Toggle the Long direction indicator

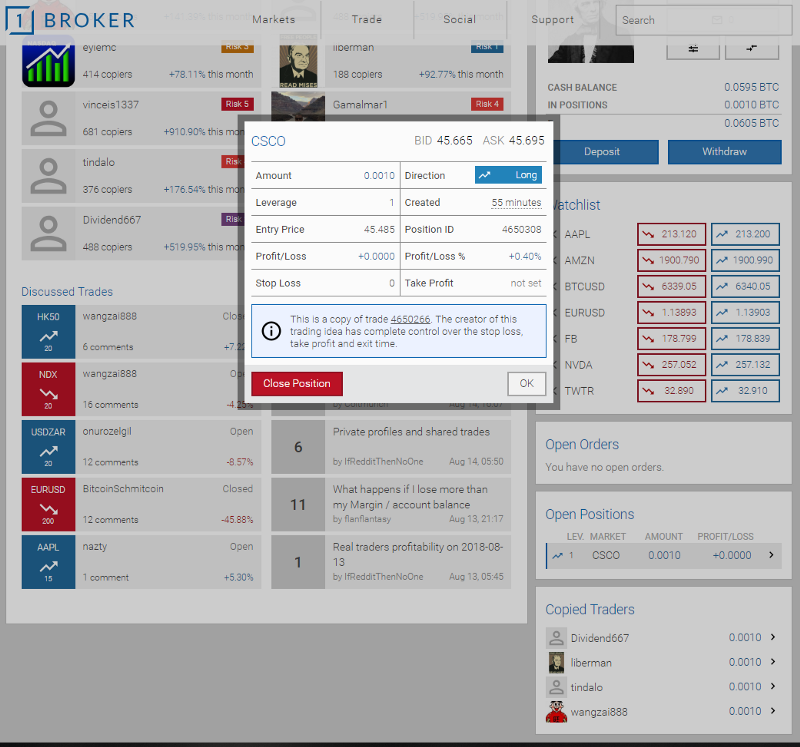(x=508, y=175)
